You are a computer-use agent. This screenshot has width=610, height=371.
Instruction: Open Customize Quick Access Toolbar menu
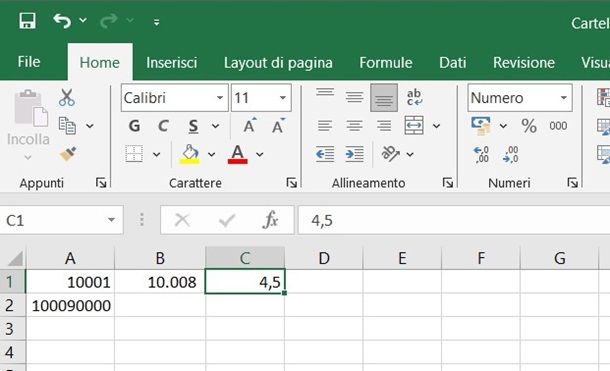click(156, 22)
